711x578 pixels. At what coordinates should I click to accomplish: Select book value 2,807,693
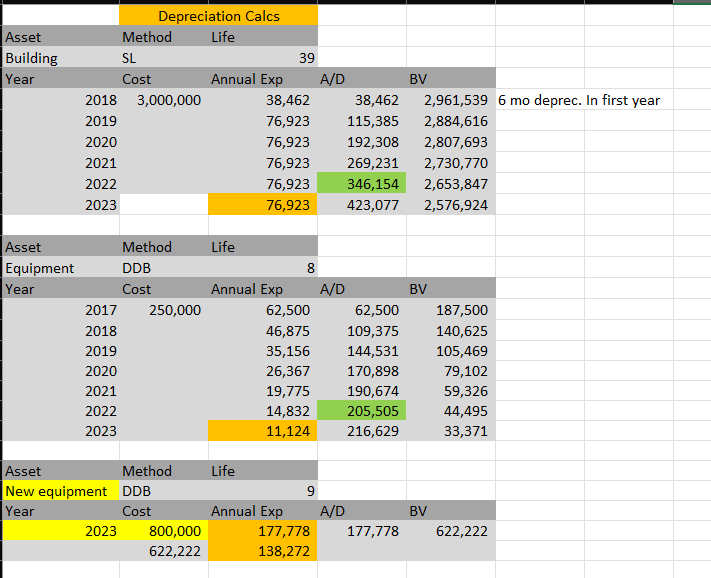451,142
